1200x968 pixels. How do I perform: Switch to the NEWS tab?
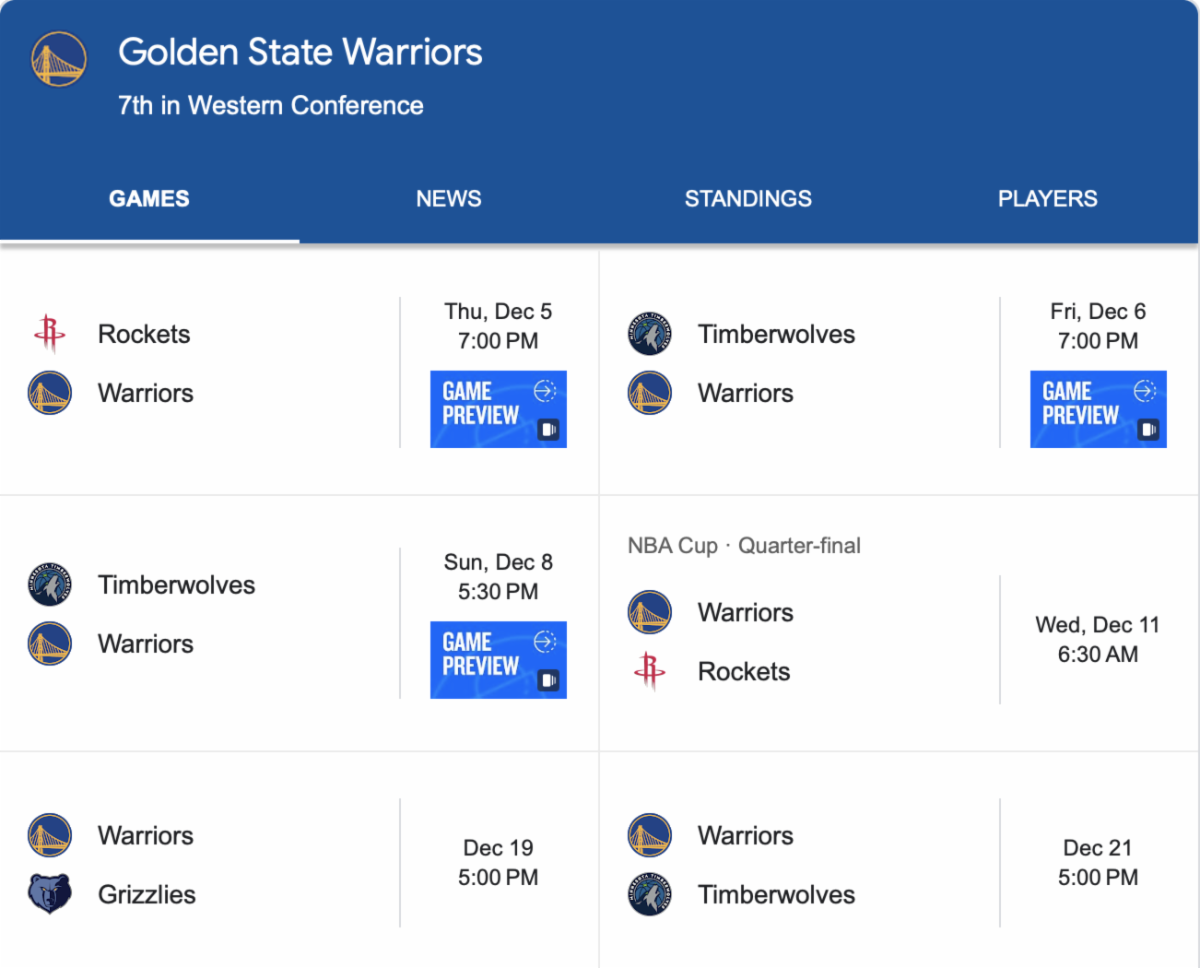point(448,199)
